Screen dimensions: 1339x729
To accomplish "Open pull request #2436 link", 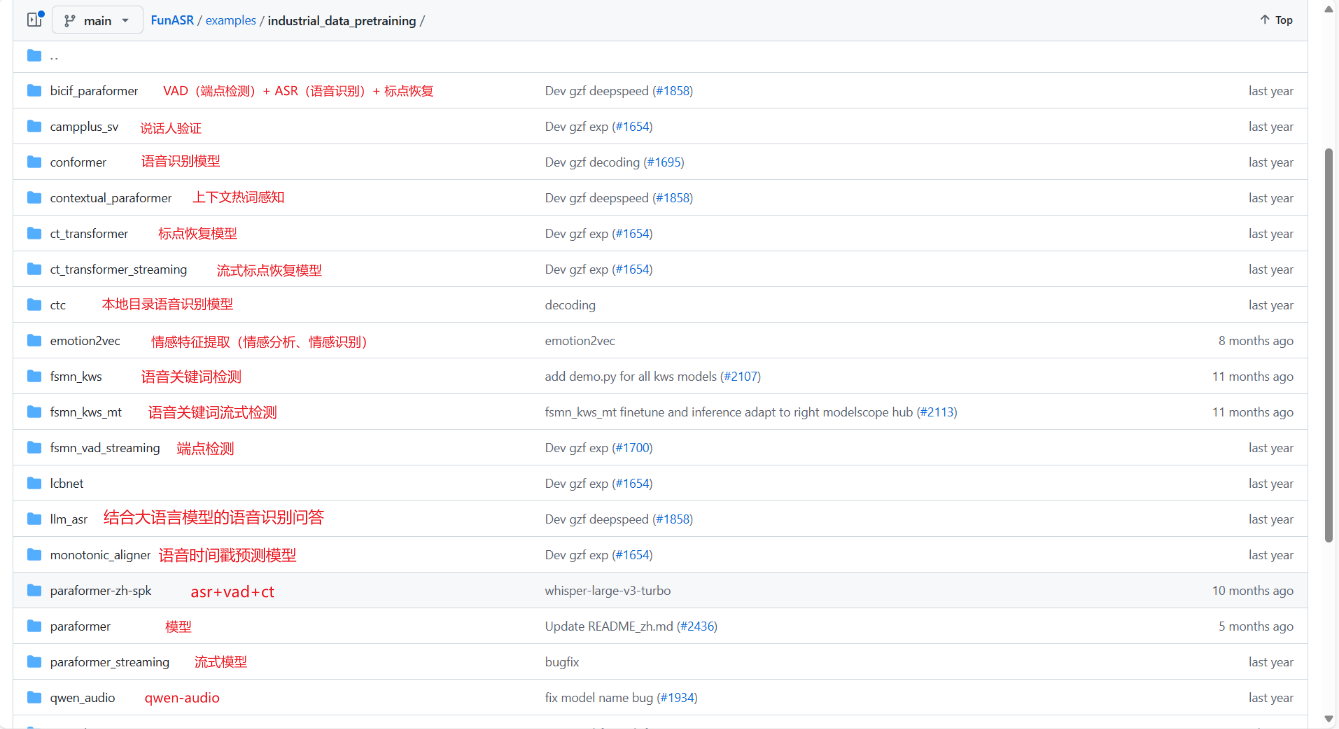I will pyautogui.click(x=697, y=627).
